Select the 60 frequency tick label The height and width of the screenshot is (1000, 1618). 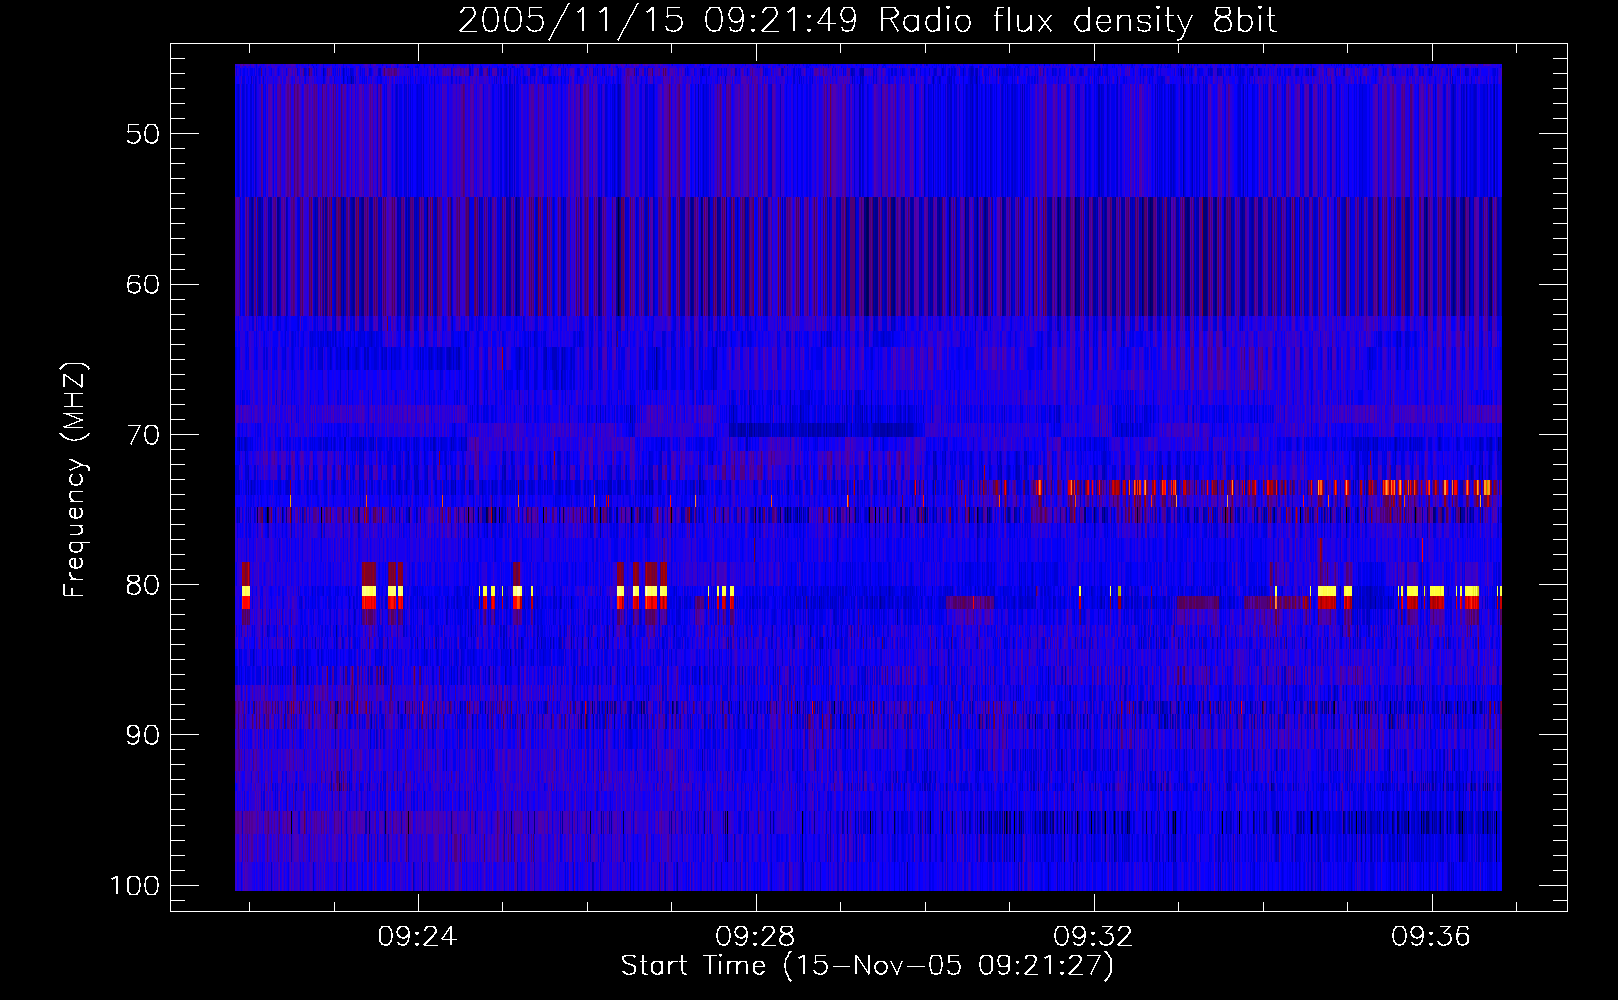click(x=143, y=284)
